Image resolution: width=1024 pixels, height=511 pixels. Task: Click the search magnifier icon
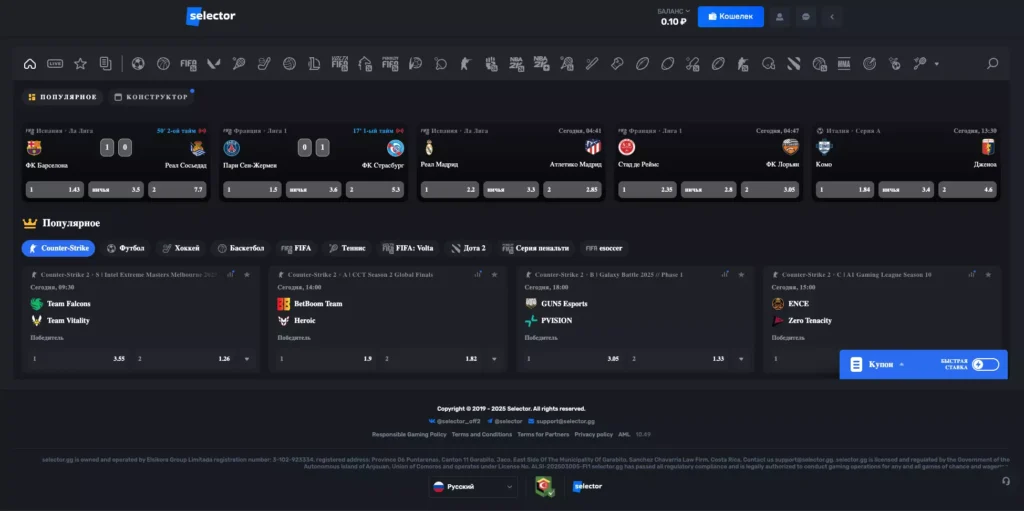992,64
